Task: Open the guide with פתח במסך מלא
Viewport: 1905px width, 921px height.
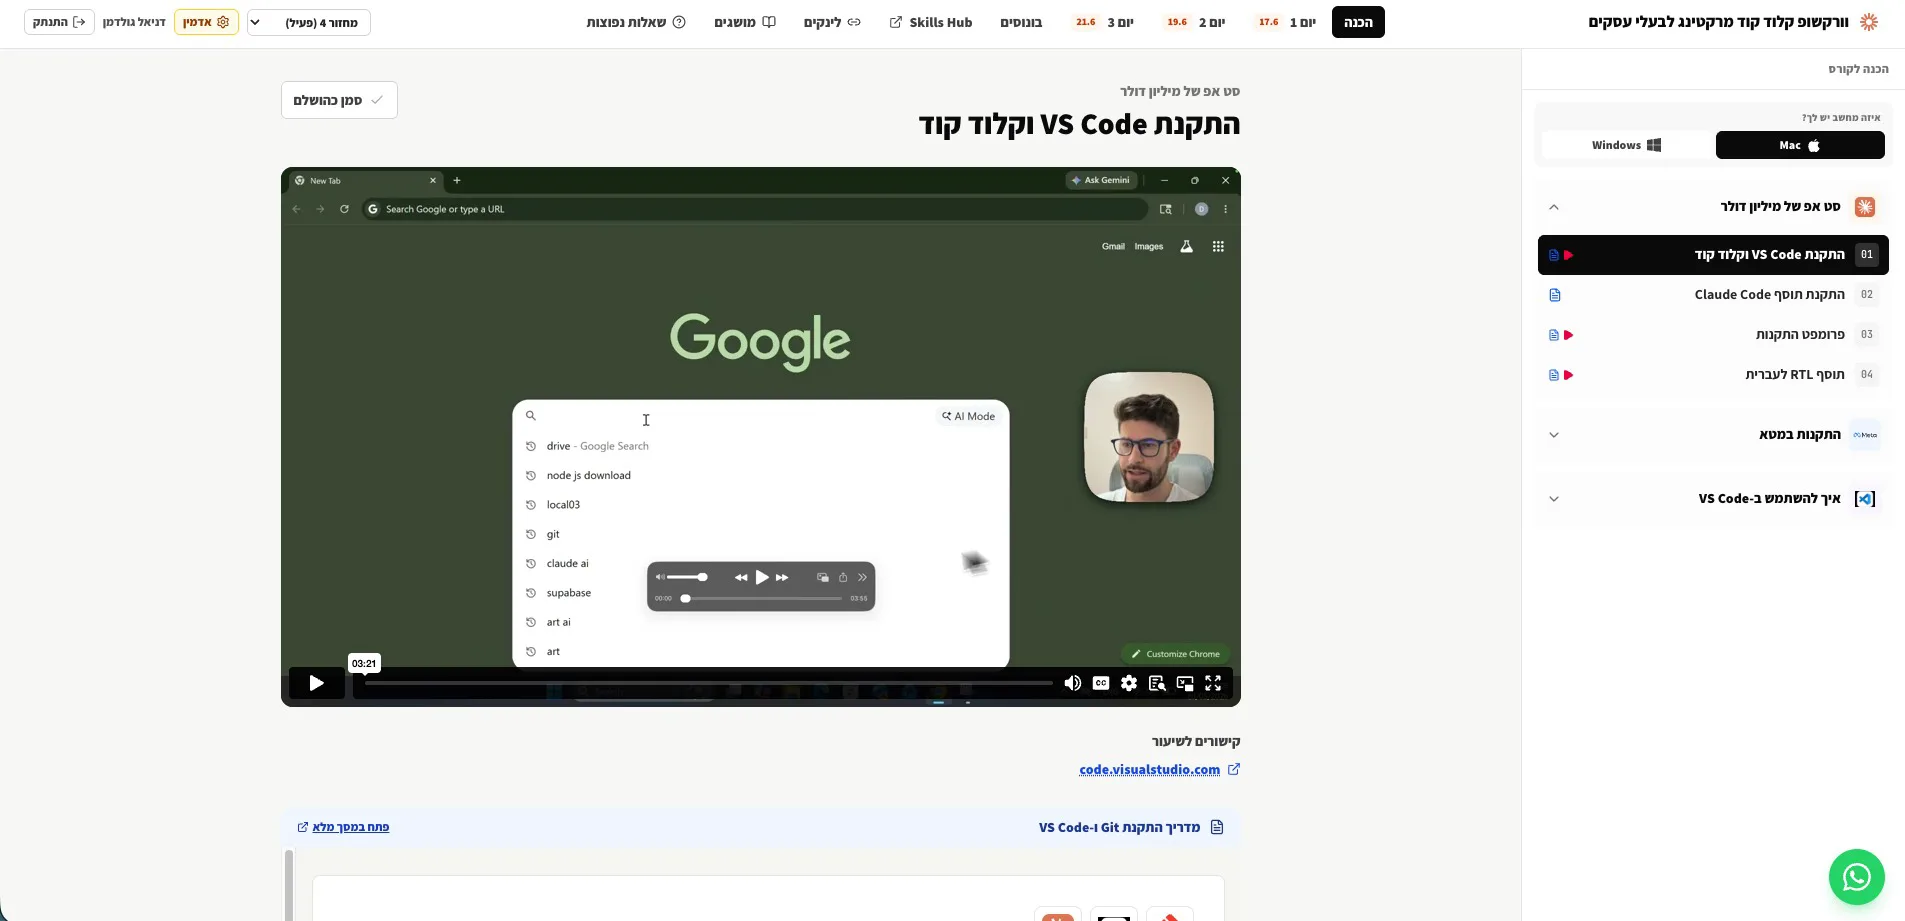Action: pyautogui.click(x=343, y=827)
